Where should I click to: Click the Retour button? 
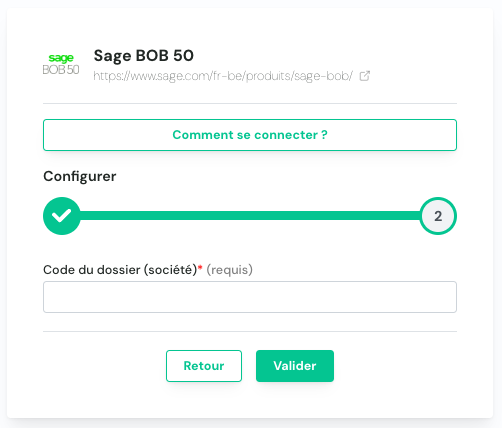(204, 366)
